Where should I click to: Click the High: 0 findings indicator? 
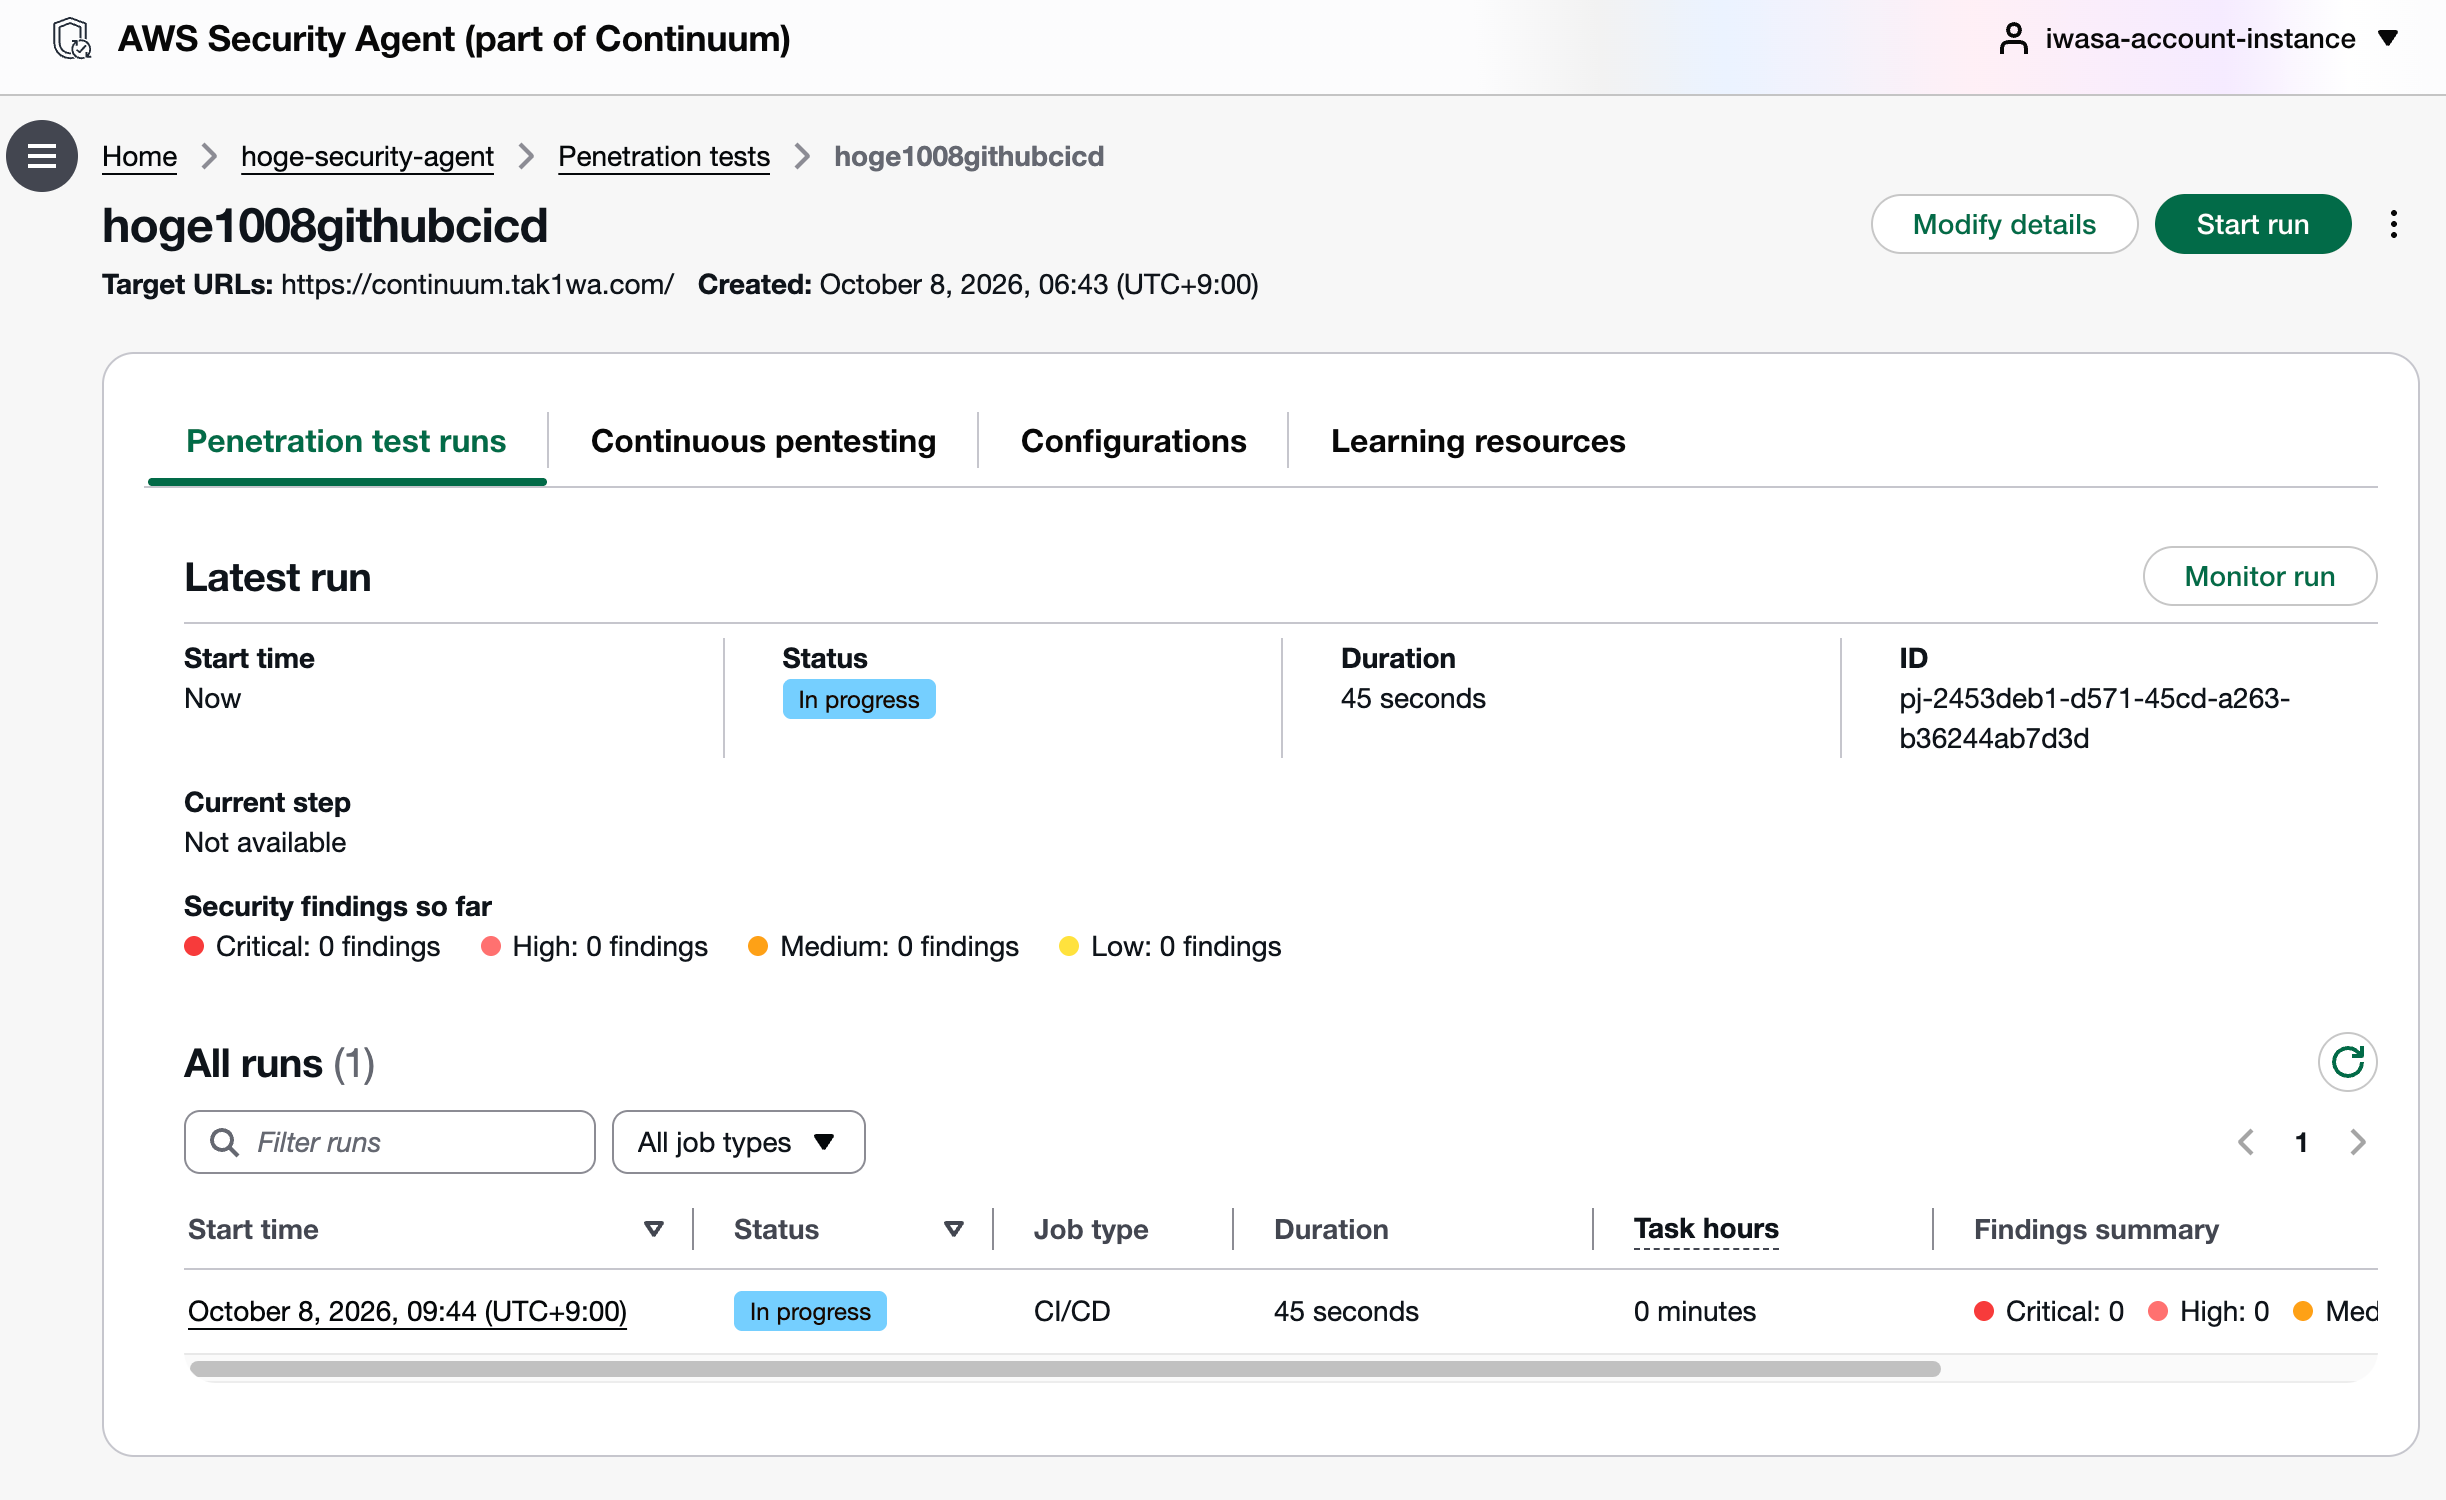(x=594, y=946)
